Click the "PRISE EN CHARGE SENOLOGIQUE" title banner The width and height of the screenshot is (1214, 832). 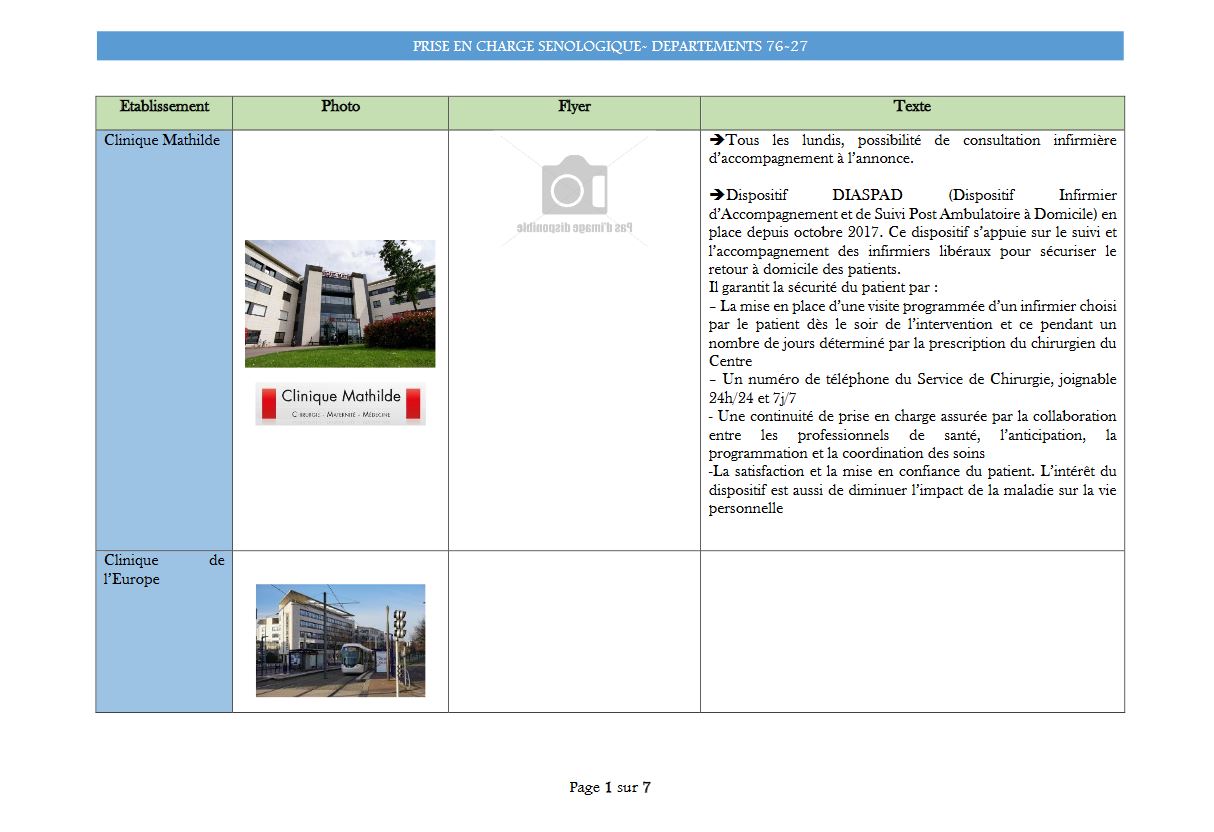[610, 46]
